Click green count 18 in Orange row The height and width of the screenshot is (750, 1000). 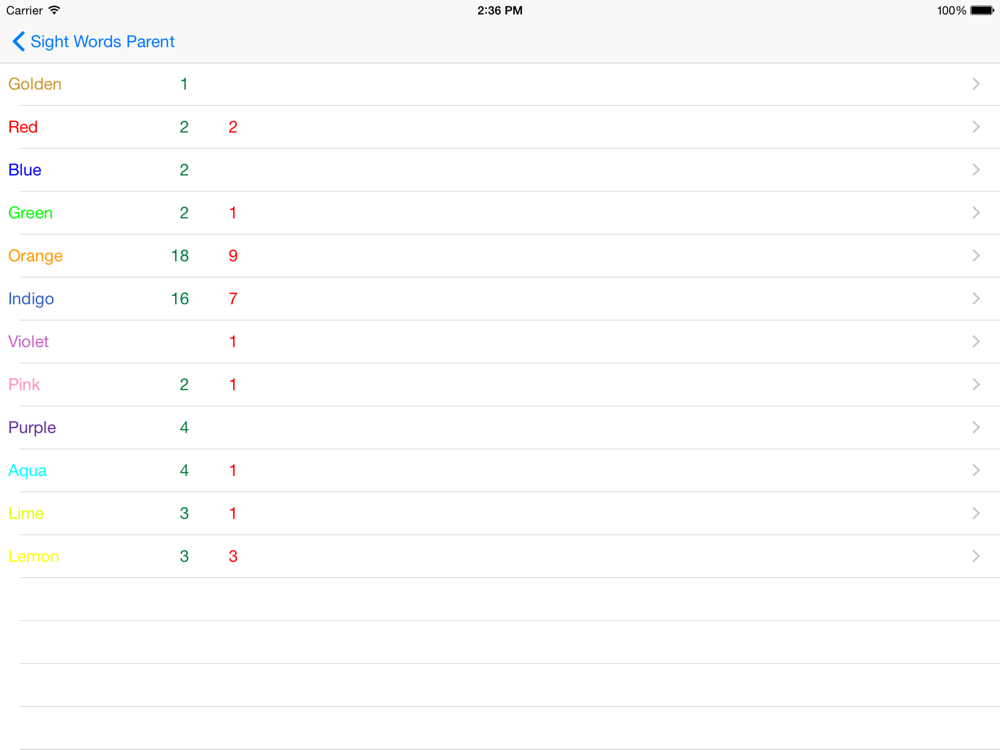coord(180,256)
